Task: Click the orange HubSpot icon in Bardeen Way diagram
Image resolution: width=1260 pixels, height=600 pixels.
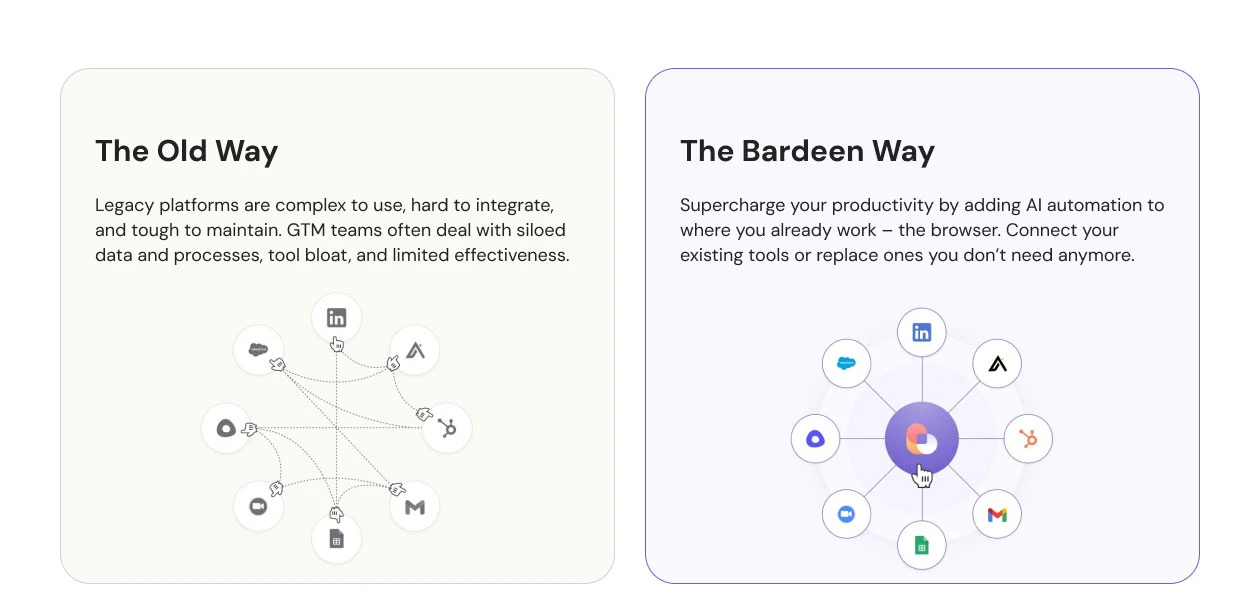Action: [1028, 438]
